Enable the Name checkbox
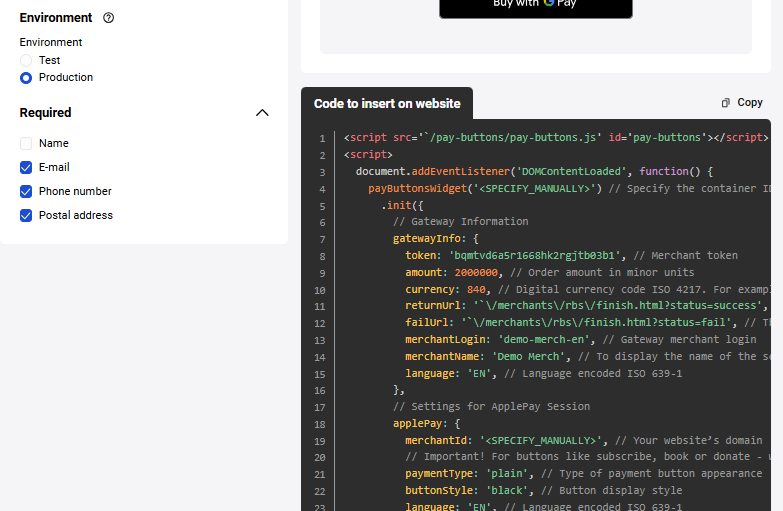 26,144
